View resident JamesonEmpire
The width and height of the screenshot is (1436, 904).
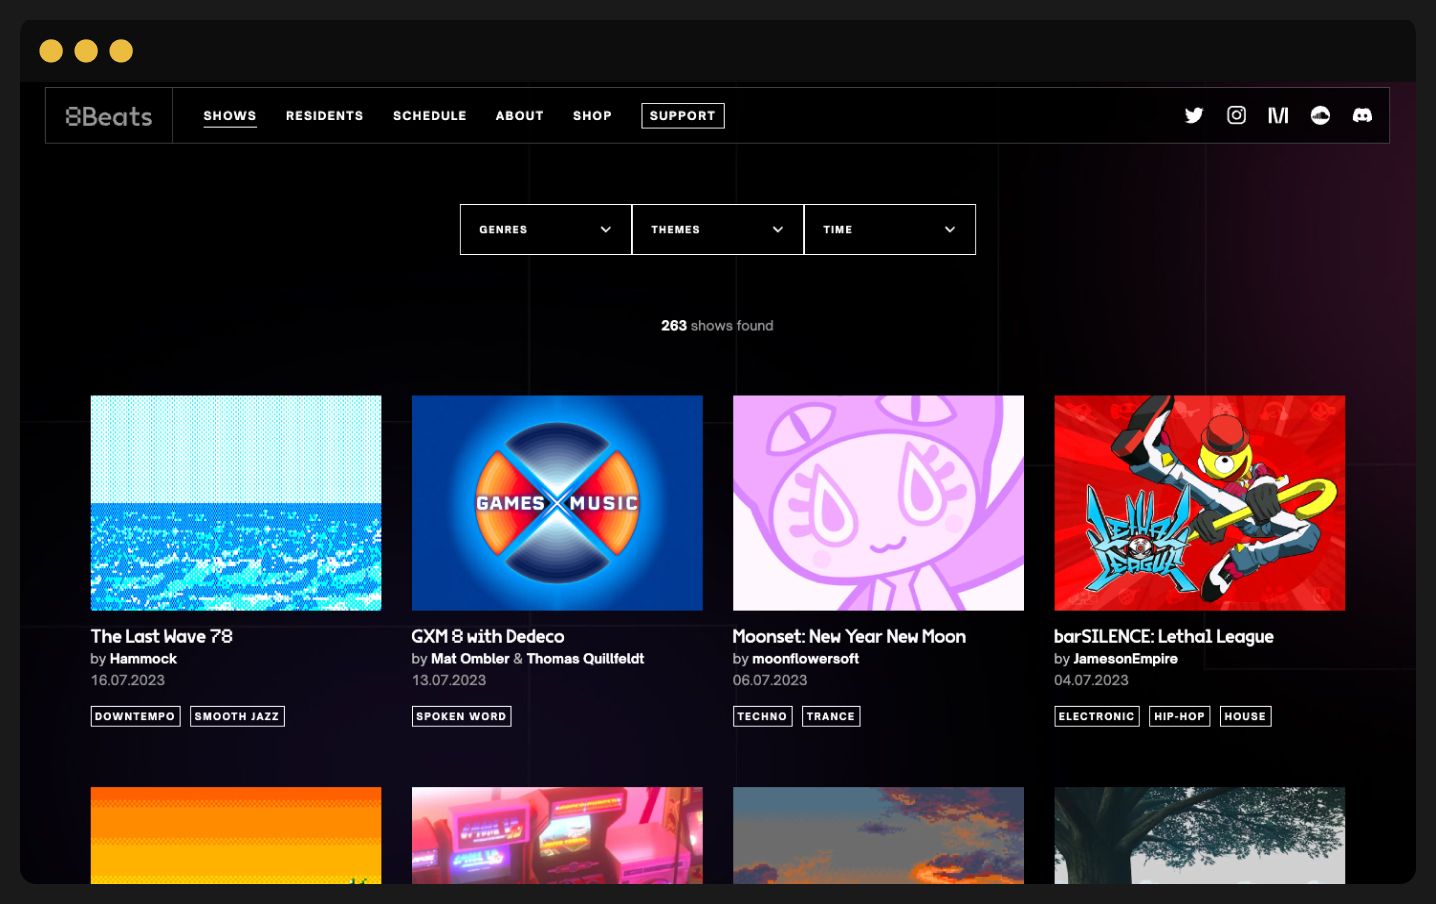coord(1125,659)
